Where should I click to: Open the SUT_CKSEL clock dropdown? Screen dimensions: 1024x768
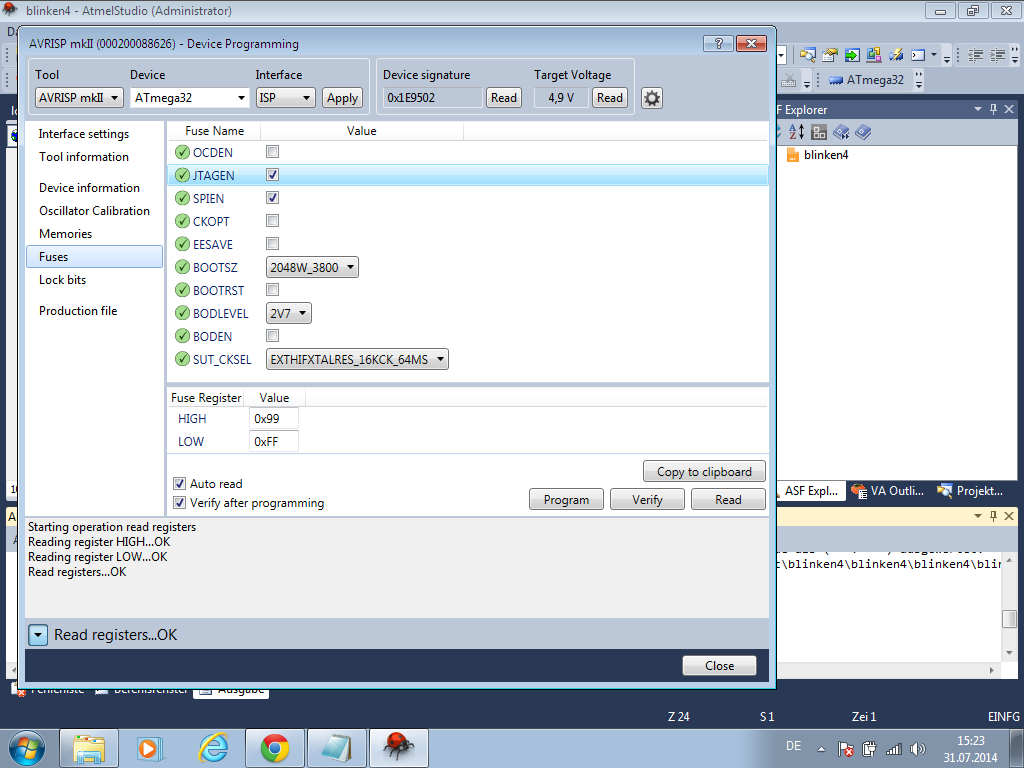pyautogui.click(x=357, y=359)
